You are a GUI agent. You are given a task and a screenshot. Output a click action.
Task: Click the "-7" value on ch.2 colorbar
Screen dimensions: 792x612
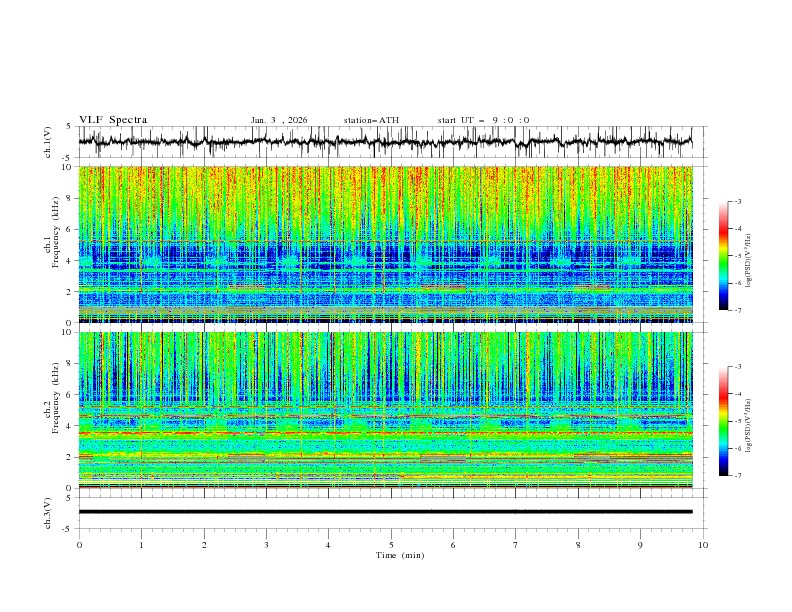(737, 476)
